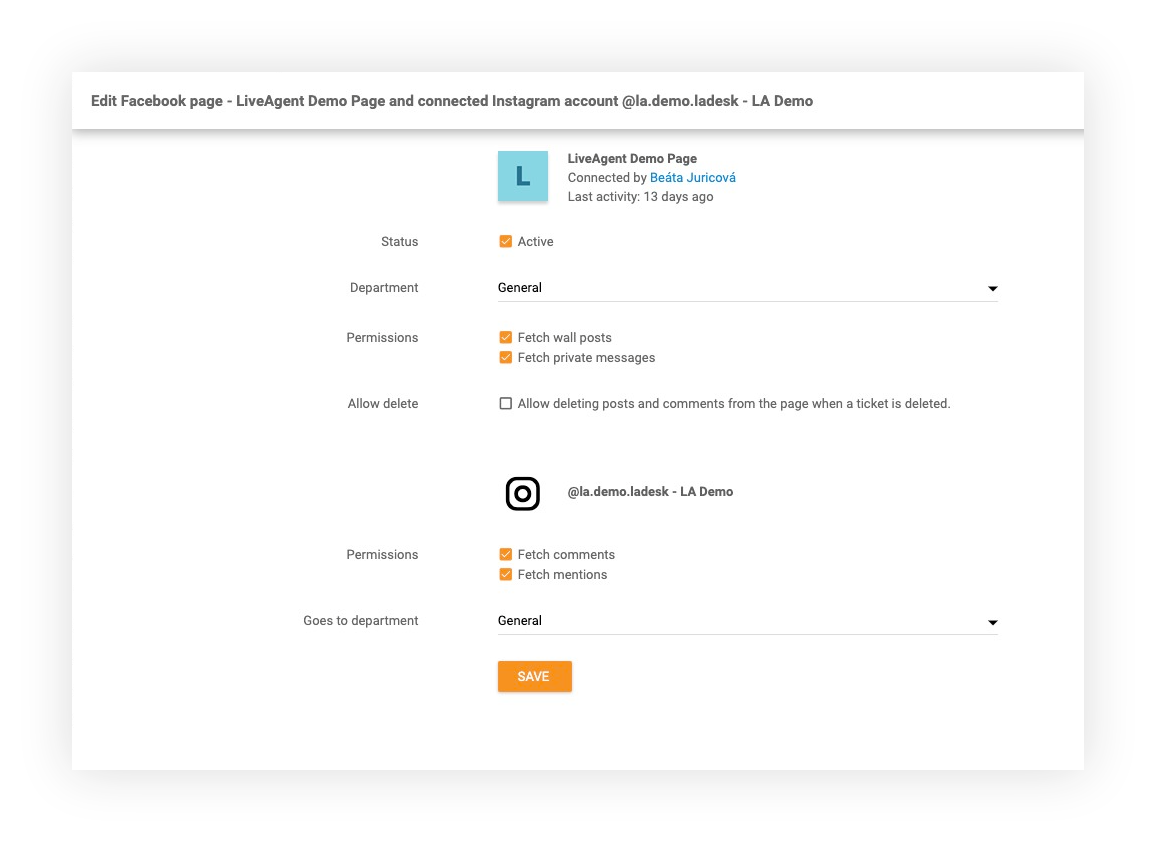Screen dimensions: 1156x842
Task: Toggle the Fetch comments permission
Action: (x=506, y=554)
